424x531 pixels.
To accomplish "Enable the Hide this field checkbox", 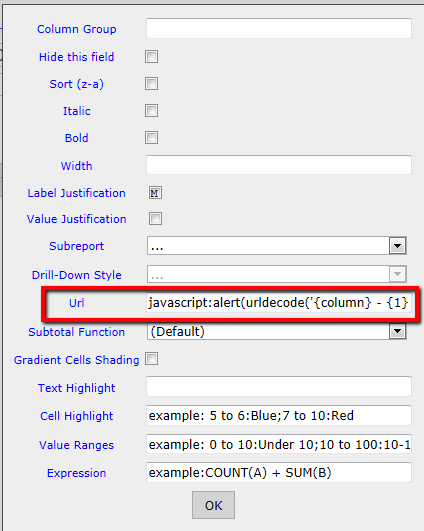I will point(151,57).
